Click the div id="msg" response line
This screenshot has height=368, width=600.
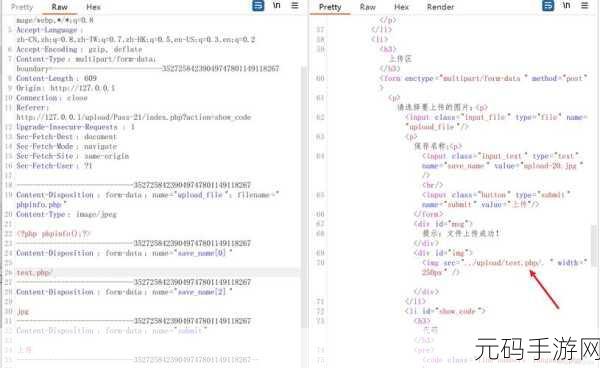443,224
